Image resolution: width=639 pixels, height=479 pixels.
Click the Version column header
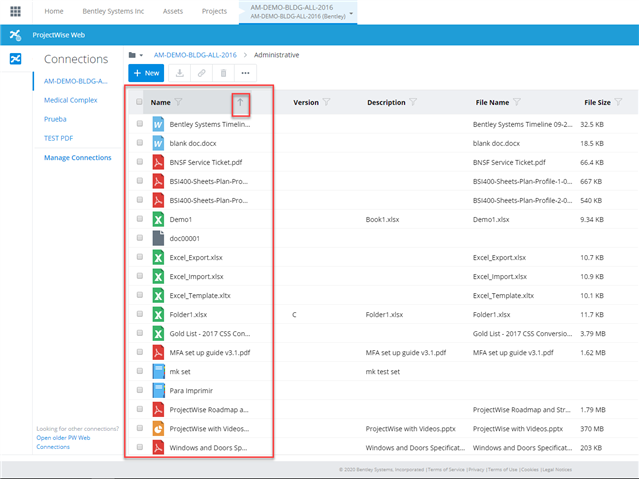306,102
